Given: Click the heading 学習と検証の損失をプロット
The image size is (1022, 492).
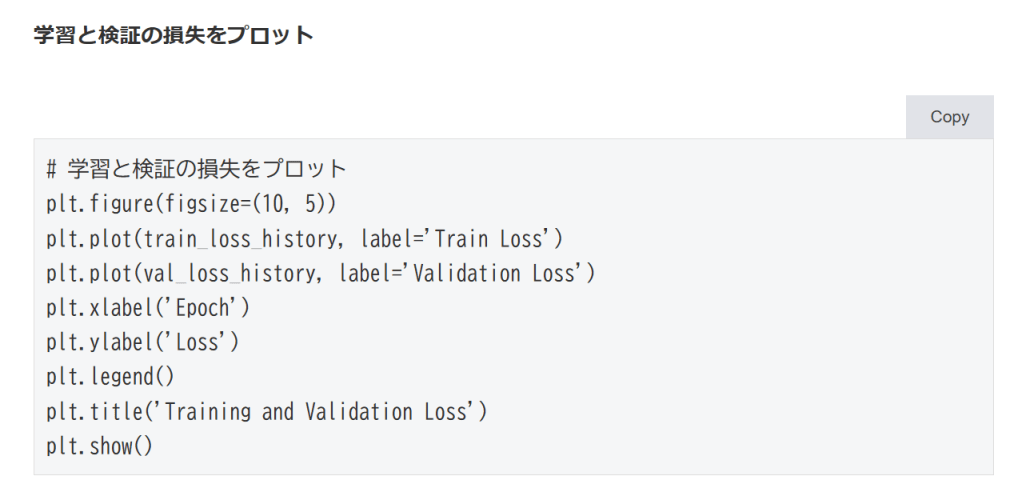Looking at the screenshot, I should point(174,36).
